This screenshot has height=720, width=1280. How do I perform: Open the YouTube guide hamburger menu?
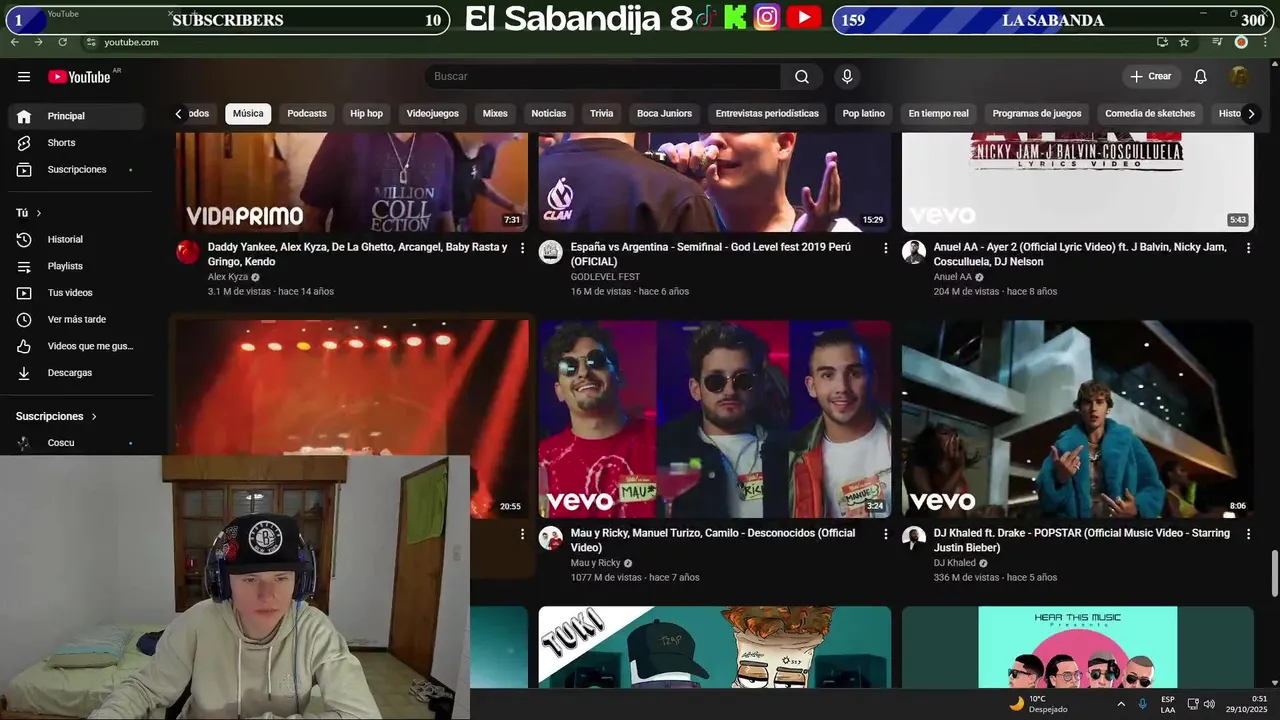click(24, 77)
